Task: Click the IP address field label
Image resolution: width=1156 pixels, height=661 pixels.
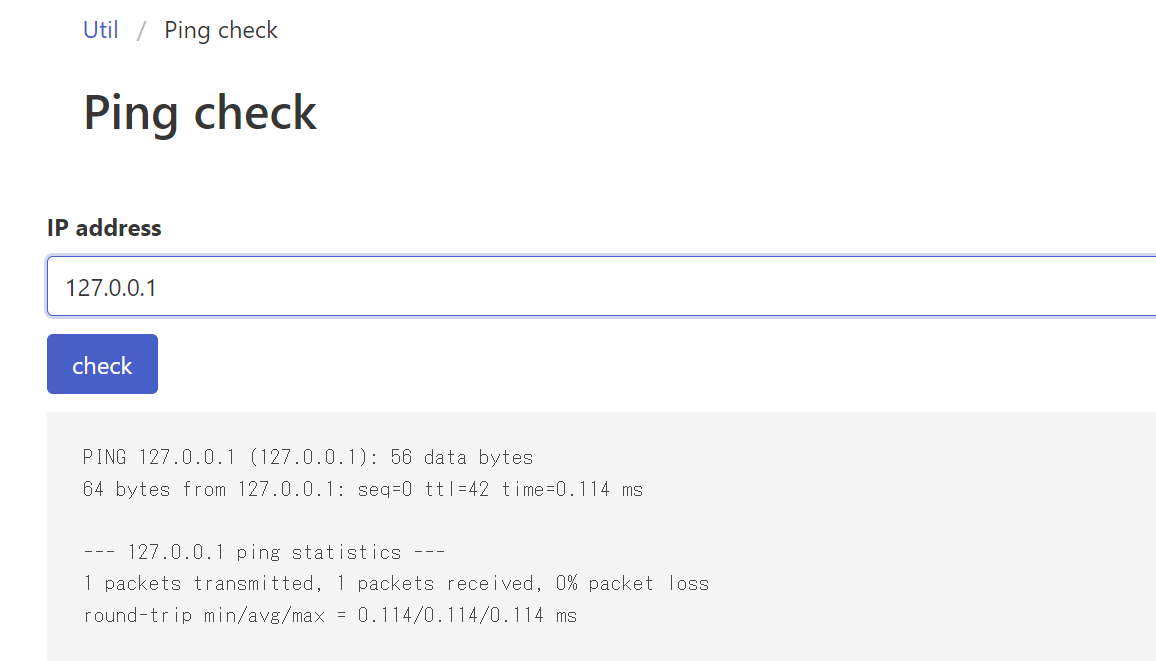Action: point(104,228)
